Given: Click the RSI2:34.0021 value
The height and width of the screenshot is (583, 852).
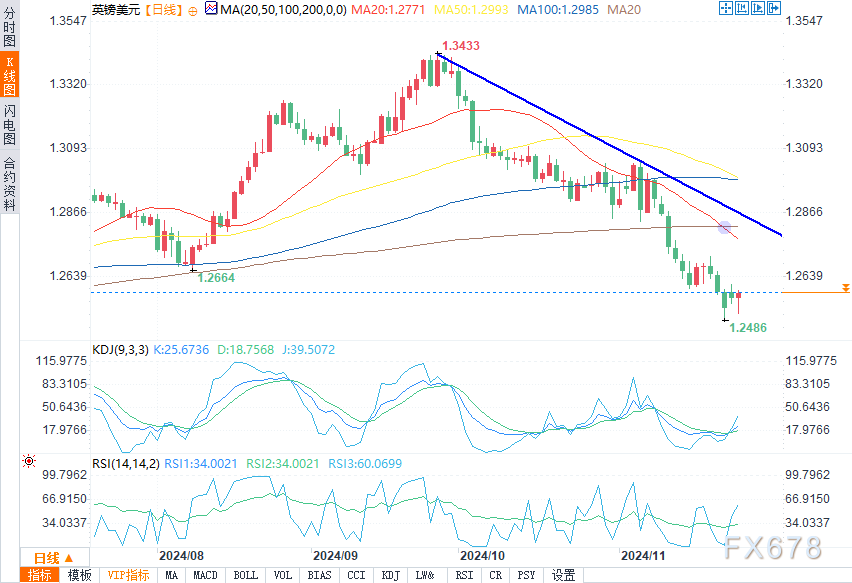Looking at the screenshot, I should tap(283, 464).
